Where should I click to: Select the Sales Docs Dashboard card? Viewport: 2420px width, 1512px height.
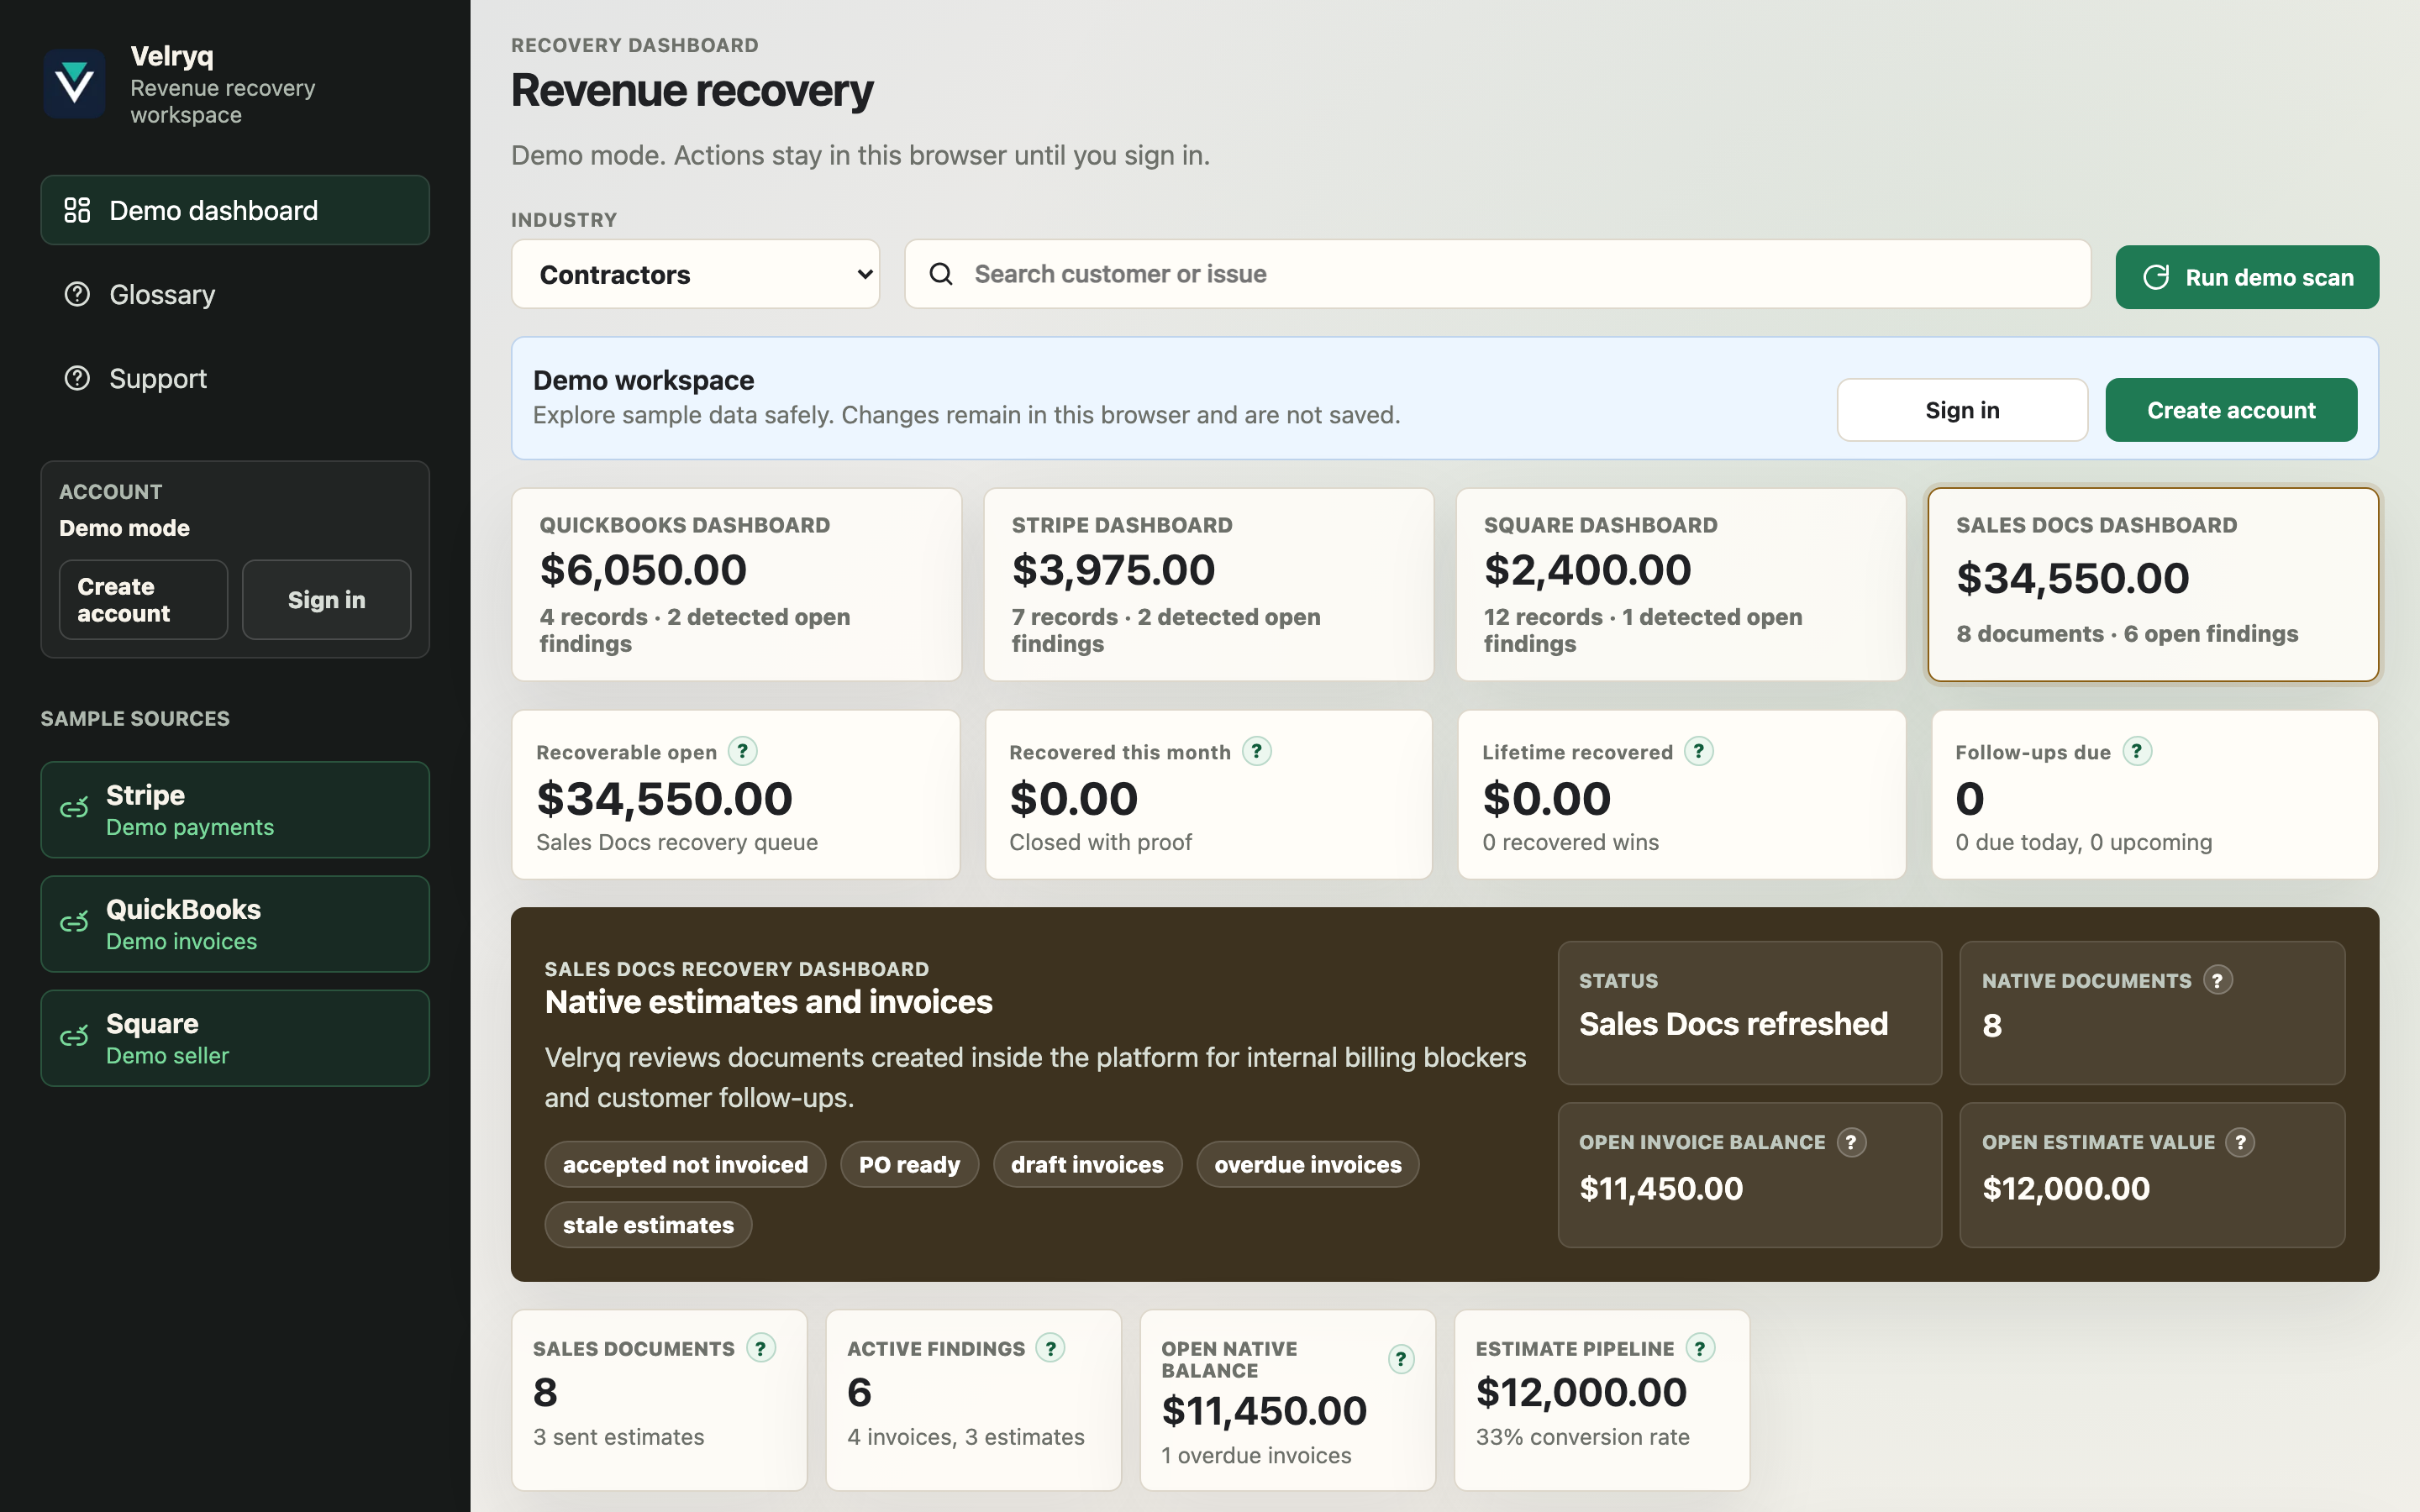(x=2153, y=585)
